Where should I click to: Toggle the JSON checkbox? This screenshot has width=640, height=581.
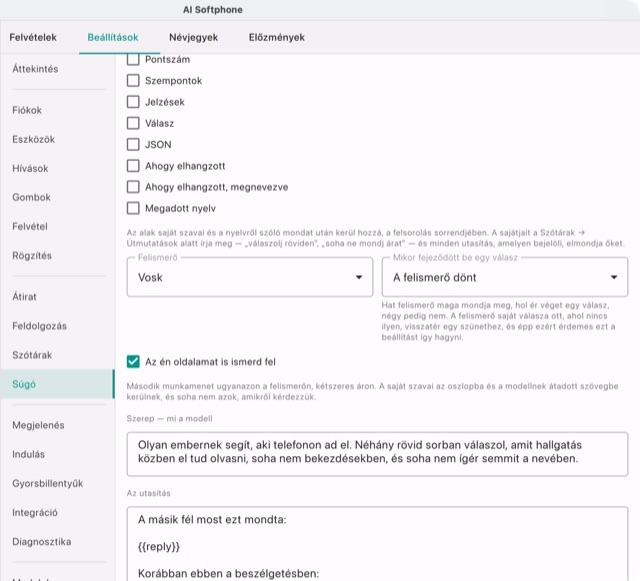133,145
